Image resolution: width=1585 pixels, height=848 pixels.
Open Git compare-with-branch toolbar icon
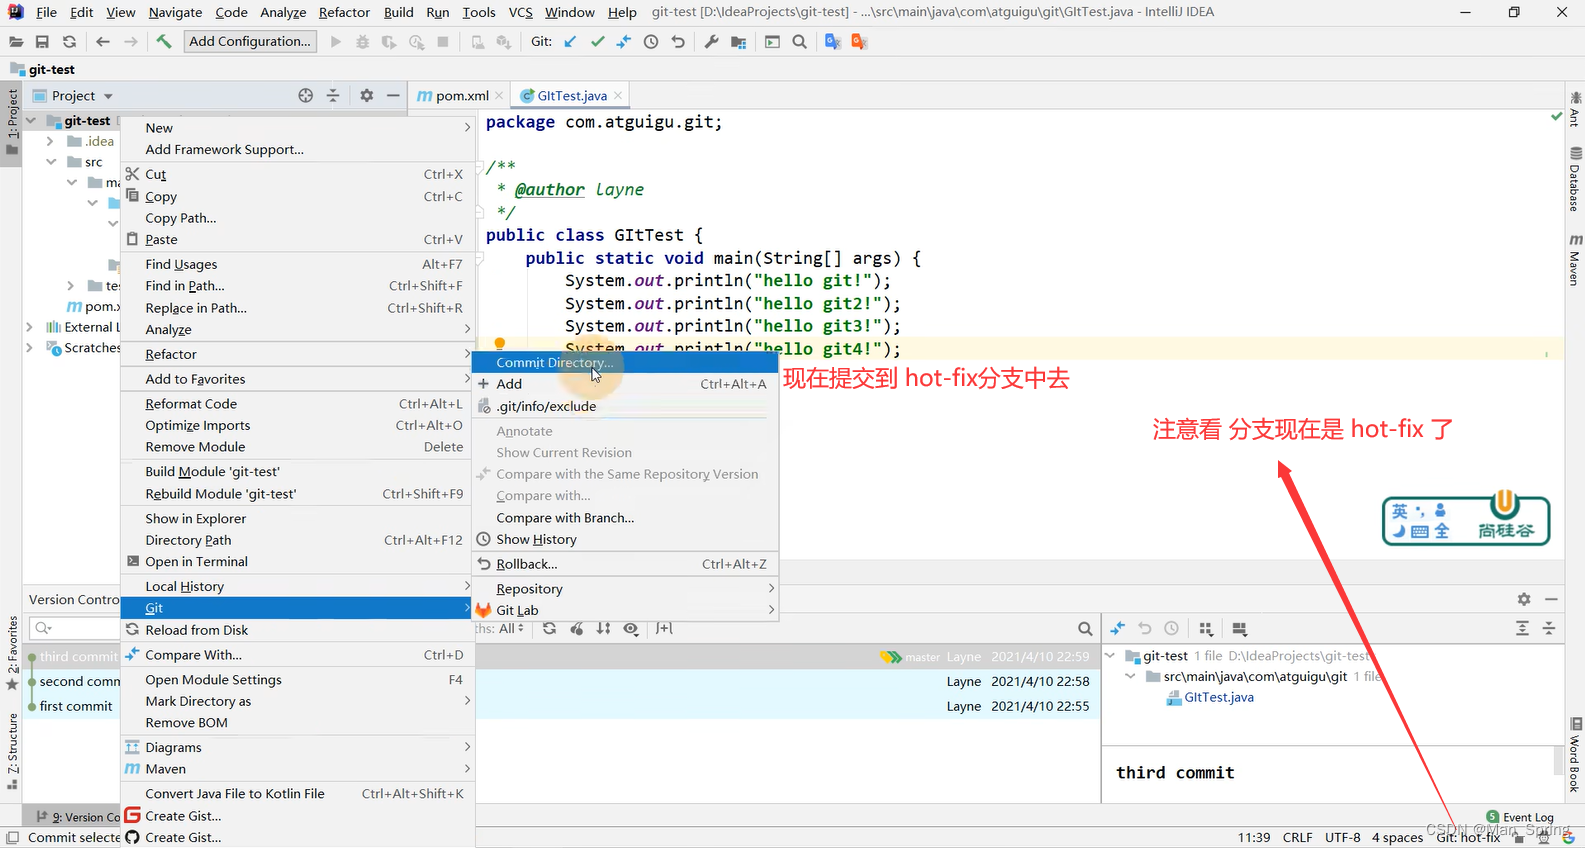coord(624,42)
